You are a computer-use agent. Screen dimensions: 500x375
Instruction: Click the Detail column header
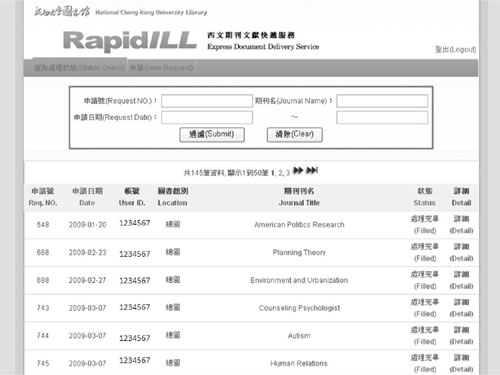461,197
